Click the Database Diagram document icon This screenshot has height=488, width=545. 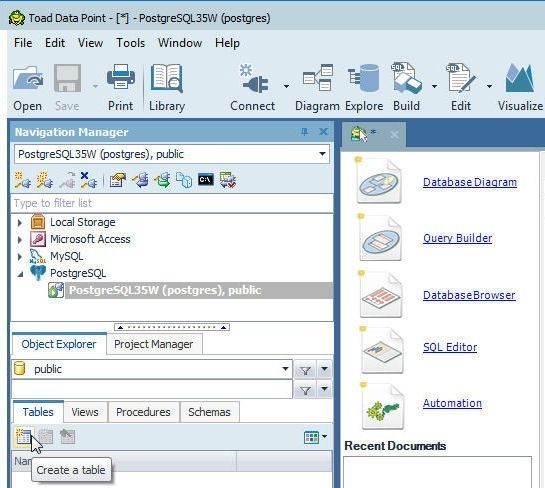point(379,181)
